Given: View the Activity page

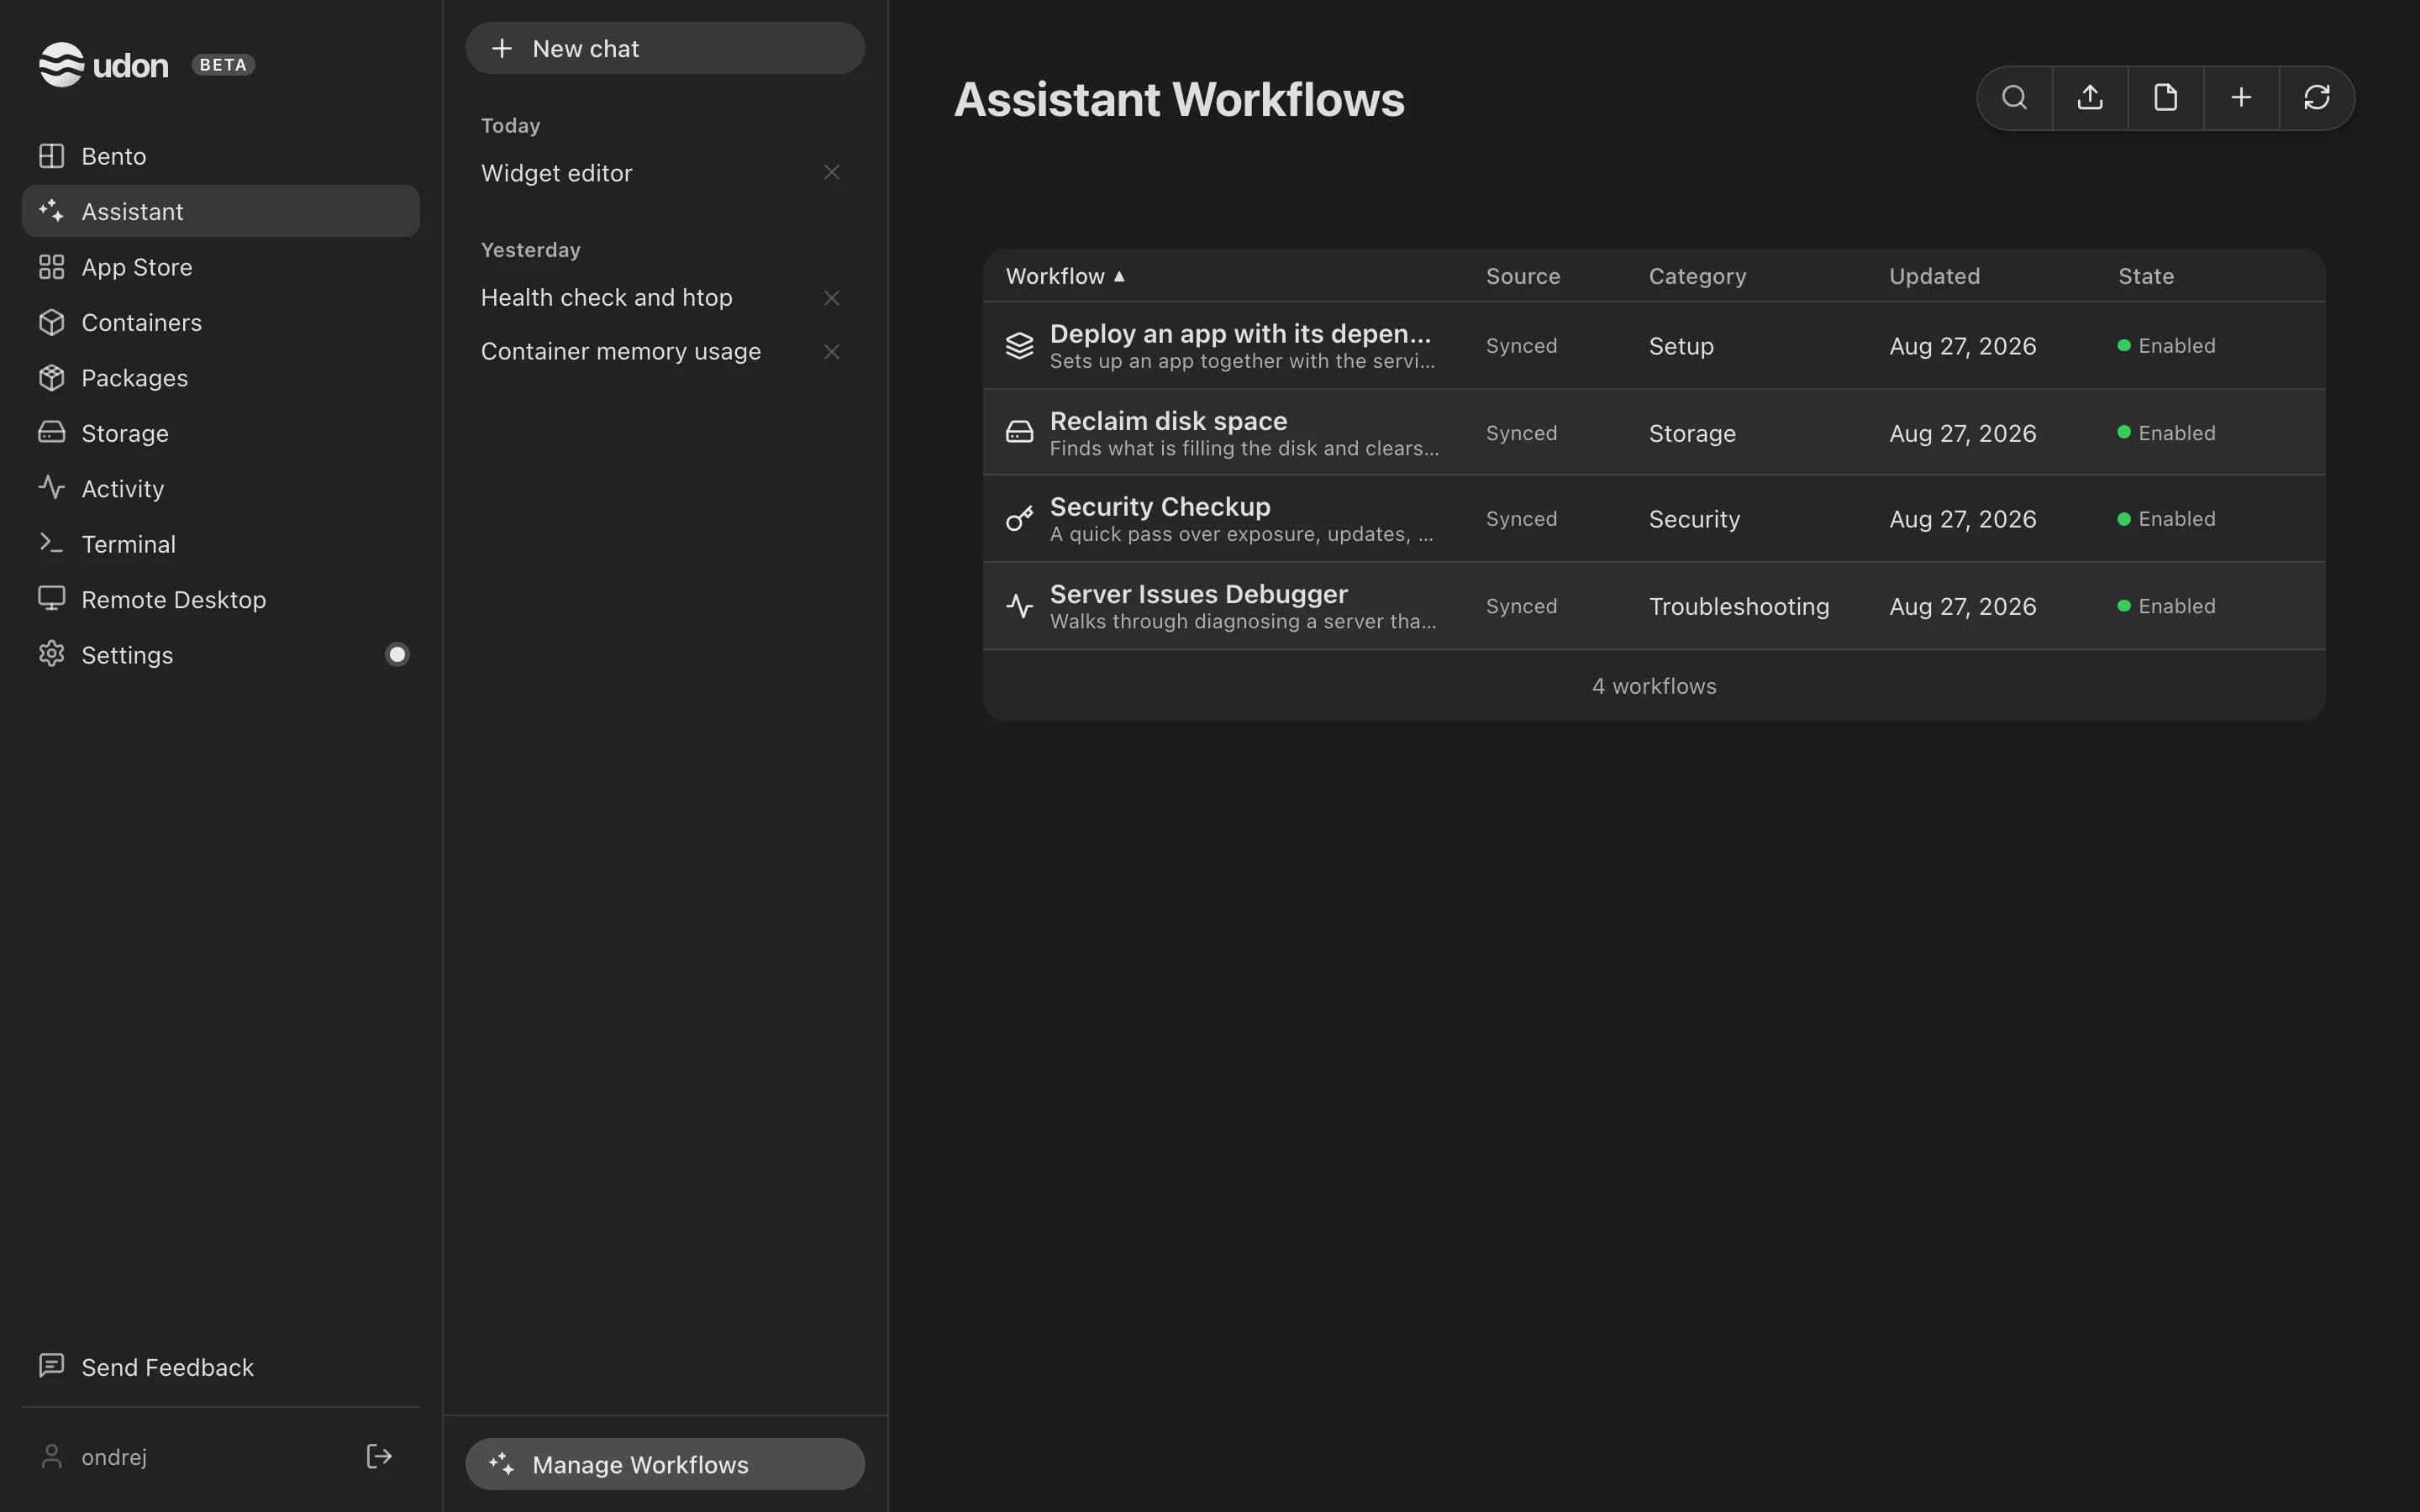Looking at the screenshot, I should point(221,488).
